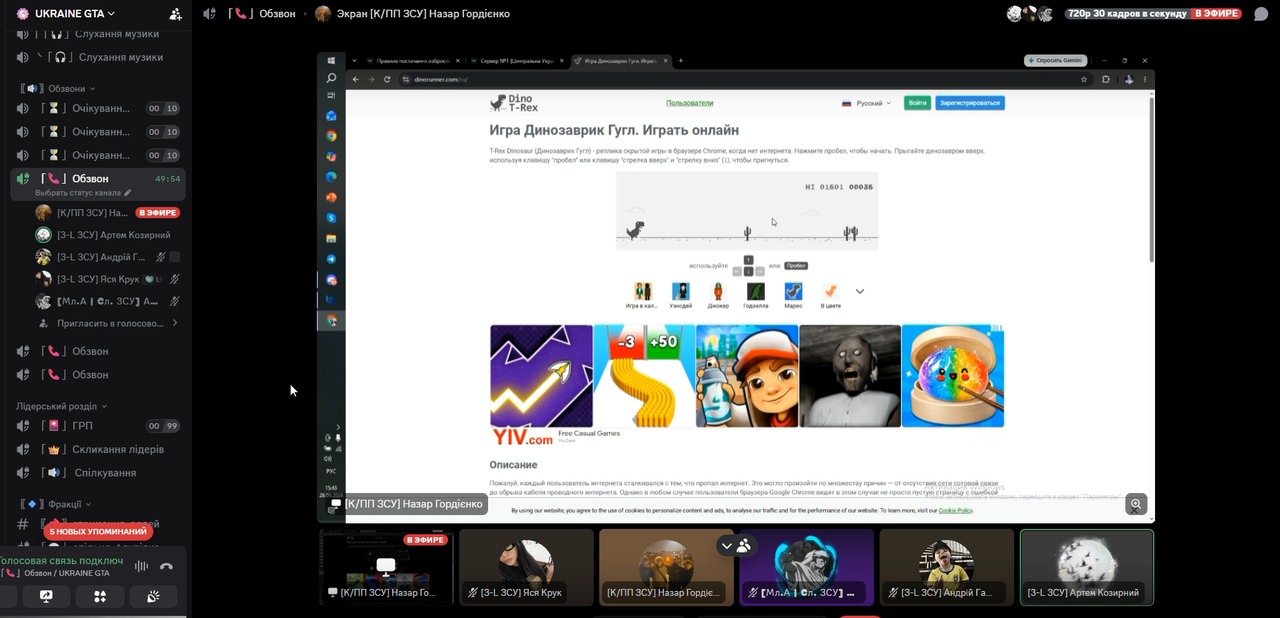
Task: Switch to the Сервер №1 Chrome tab
Action: pos(517,61)
